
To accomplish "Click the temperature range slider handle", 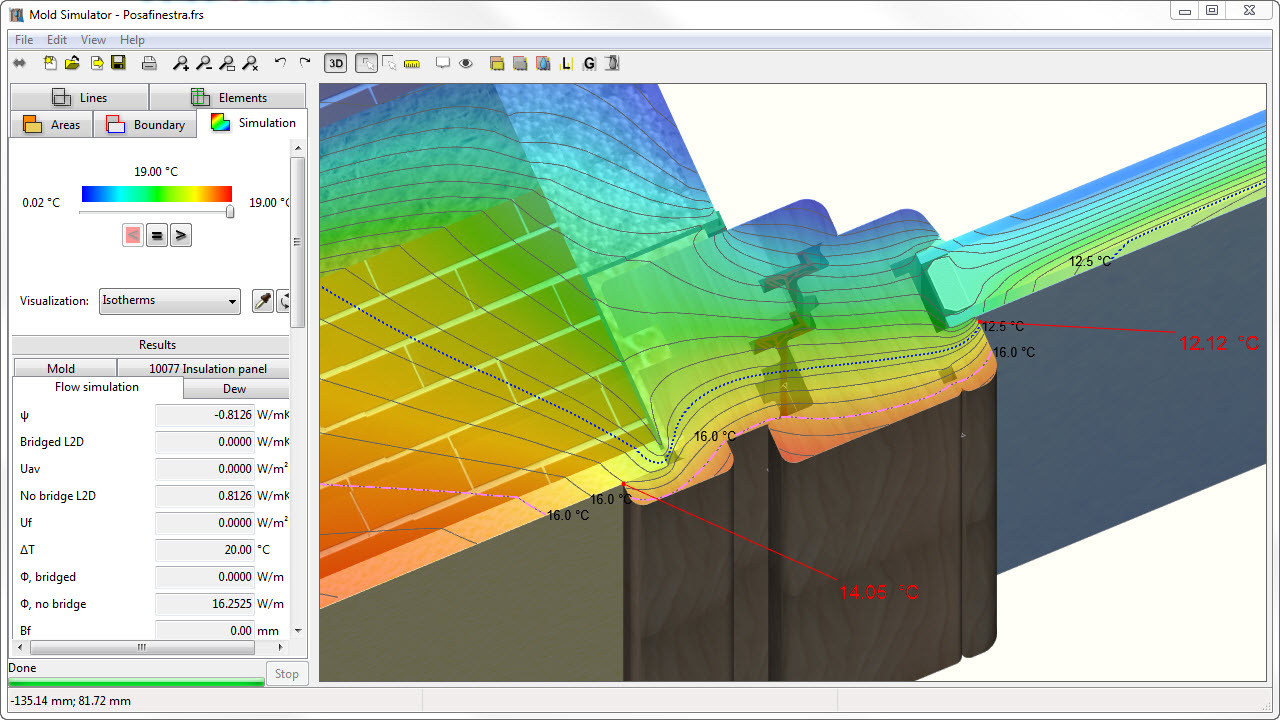I will coord(230,212).
